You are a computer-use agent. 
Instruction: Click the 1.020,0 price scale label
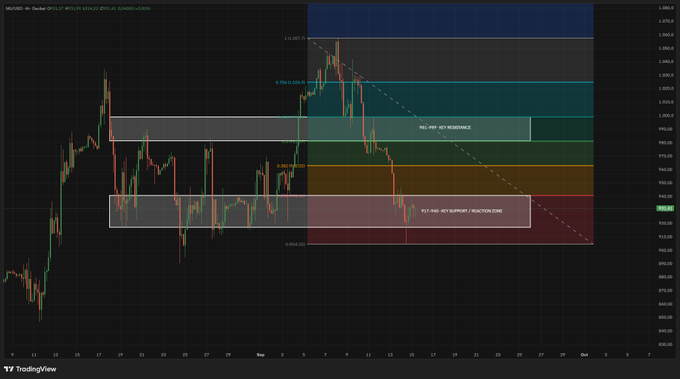click(x=666, y=88)
